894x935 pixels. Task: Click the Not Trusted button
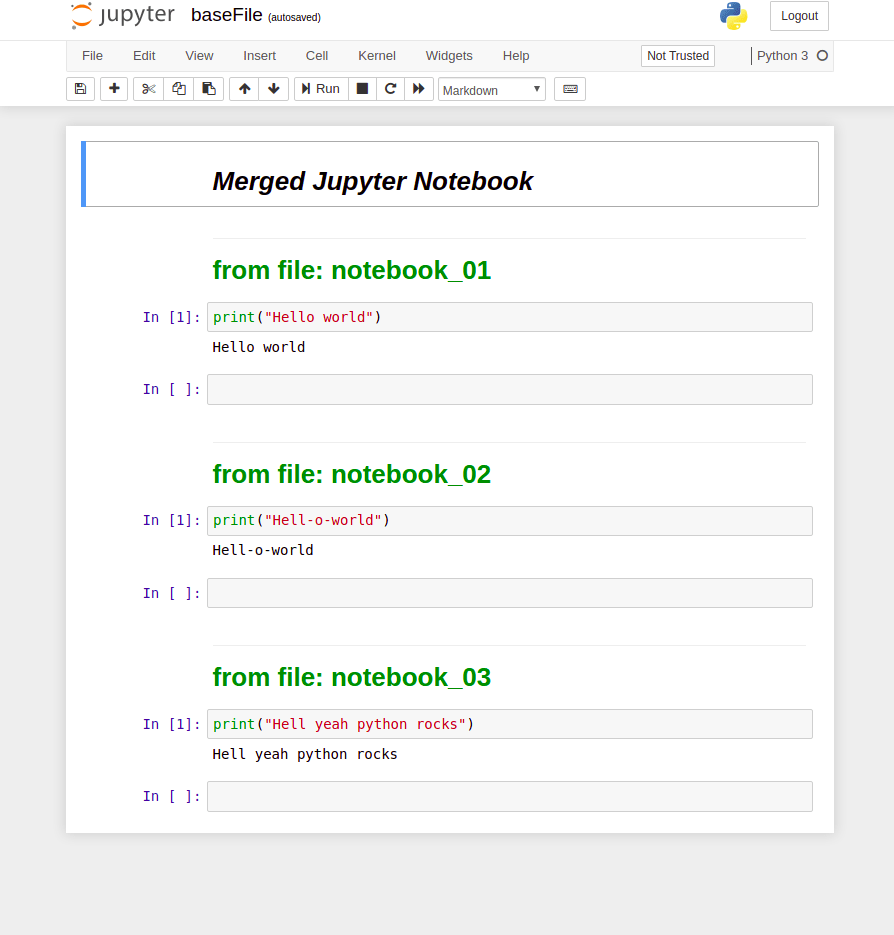click(677, 56)
